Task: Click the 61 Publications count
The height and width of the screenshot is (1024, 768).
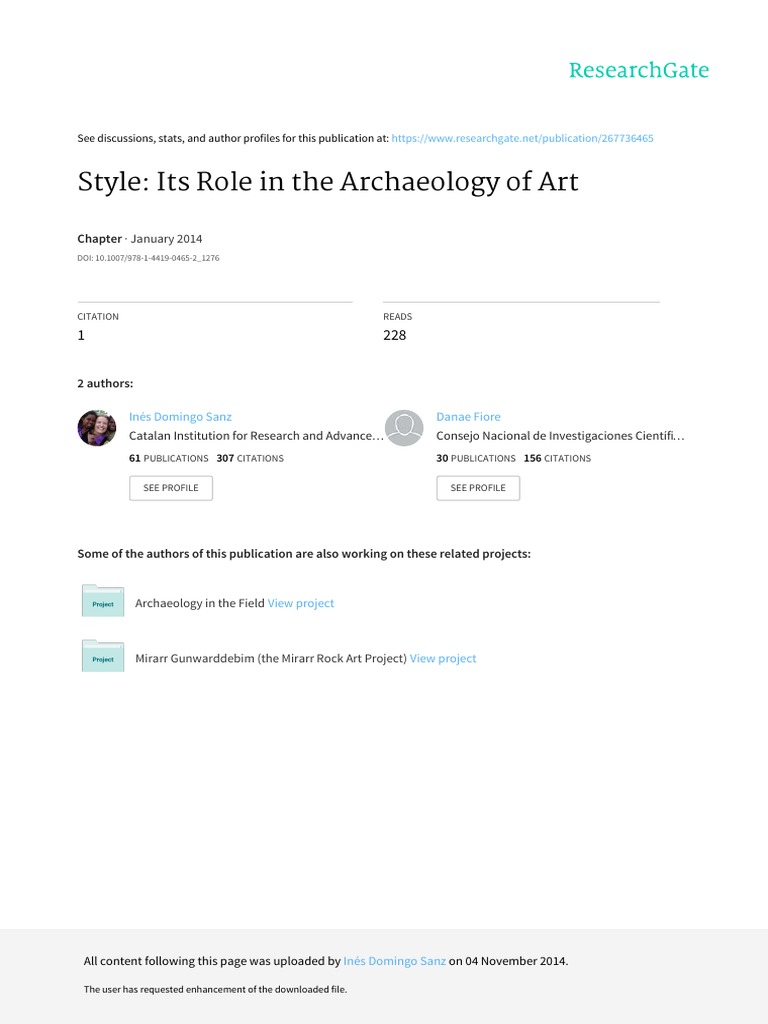Action: tap(169, 458)
